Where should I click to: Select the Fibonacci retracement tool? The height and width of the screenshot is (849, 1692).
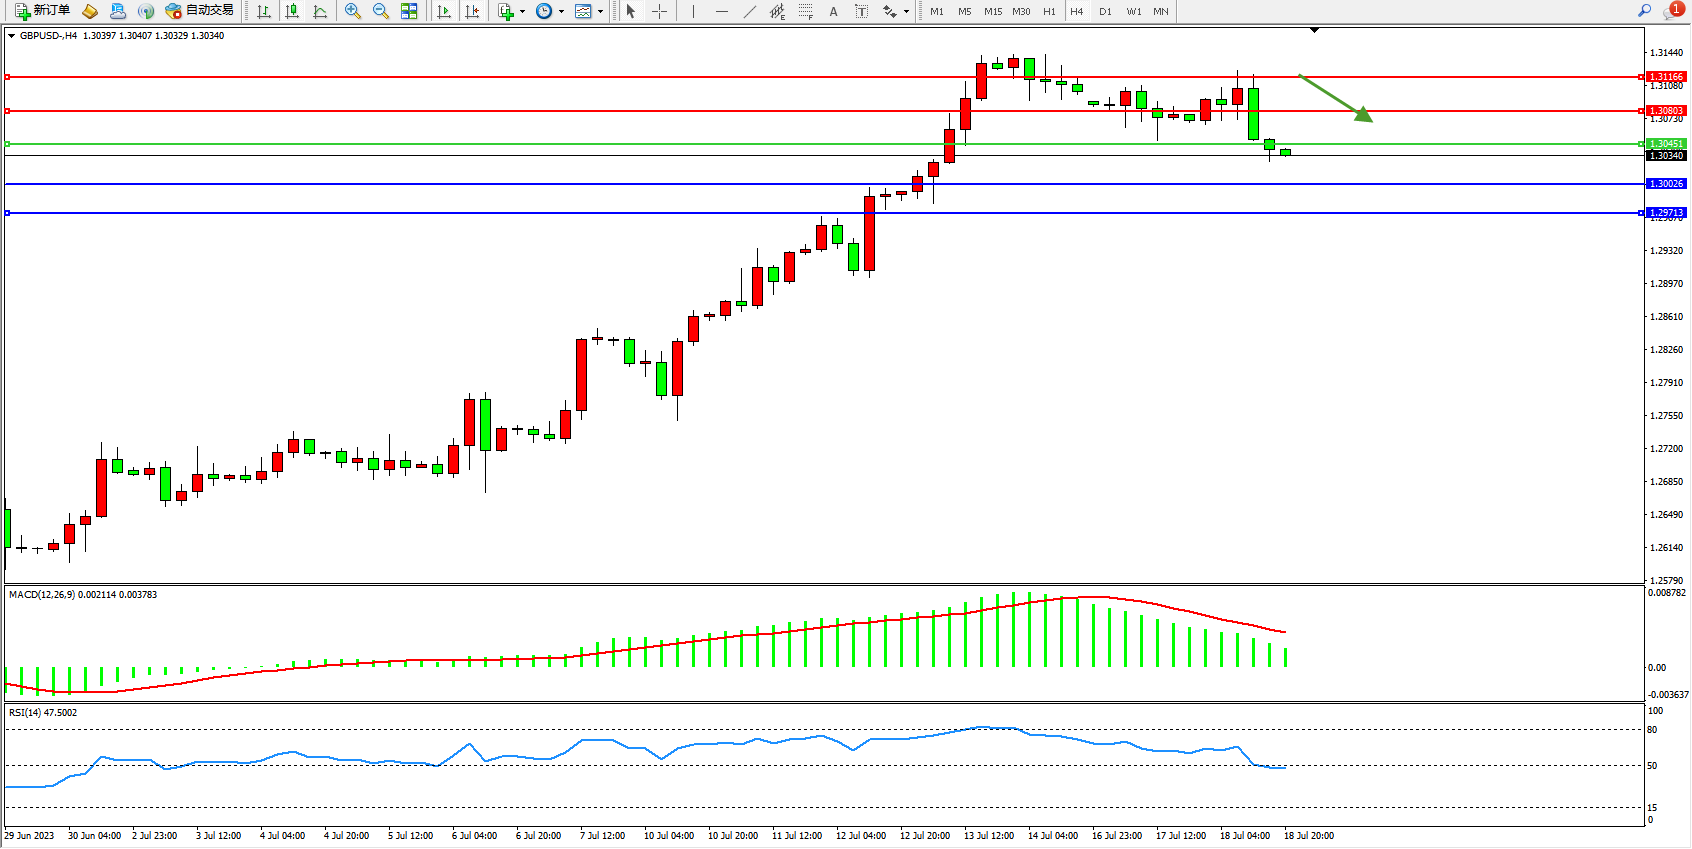point(806,11)
